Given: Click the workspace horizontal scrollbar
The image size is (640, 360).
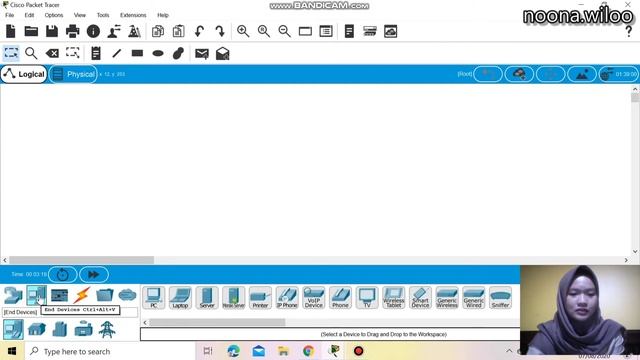Looking at the screenshot, I should (x=82, y=260).
